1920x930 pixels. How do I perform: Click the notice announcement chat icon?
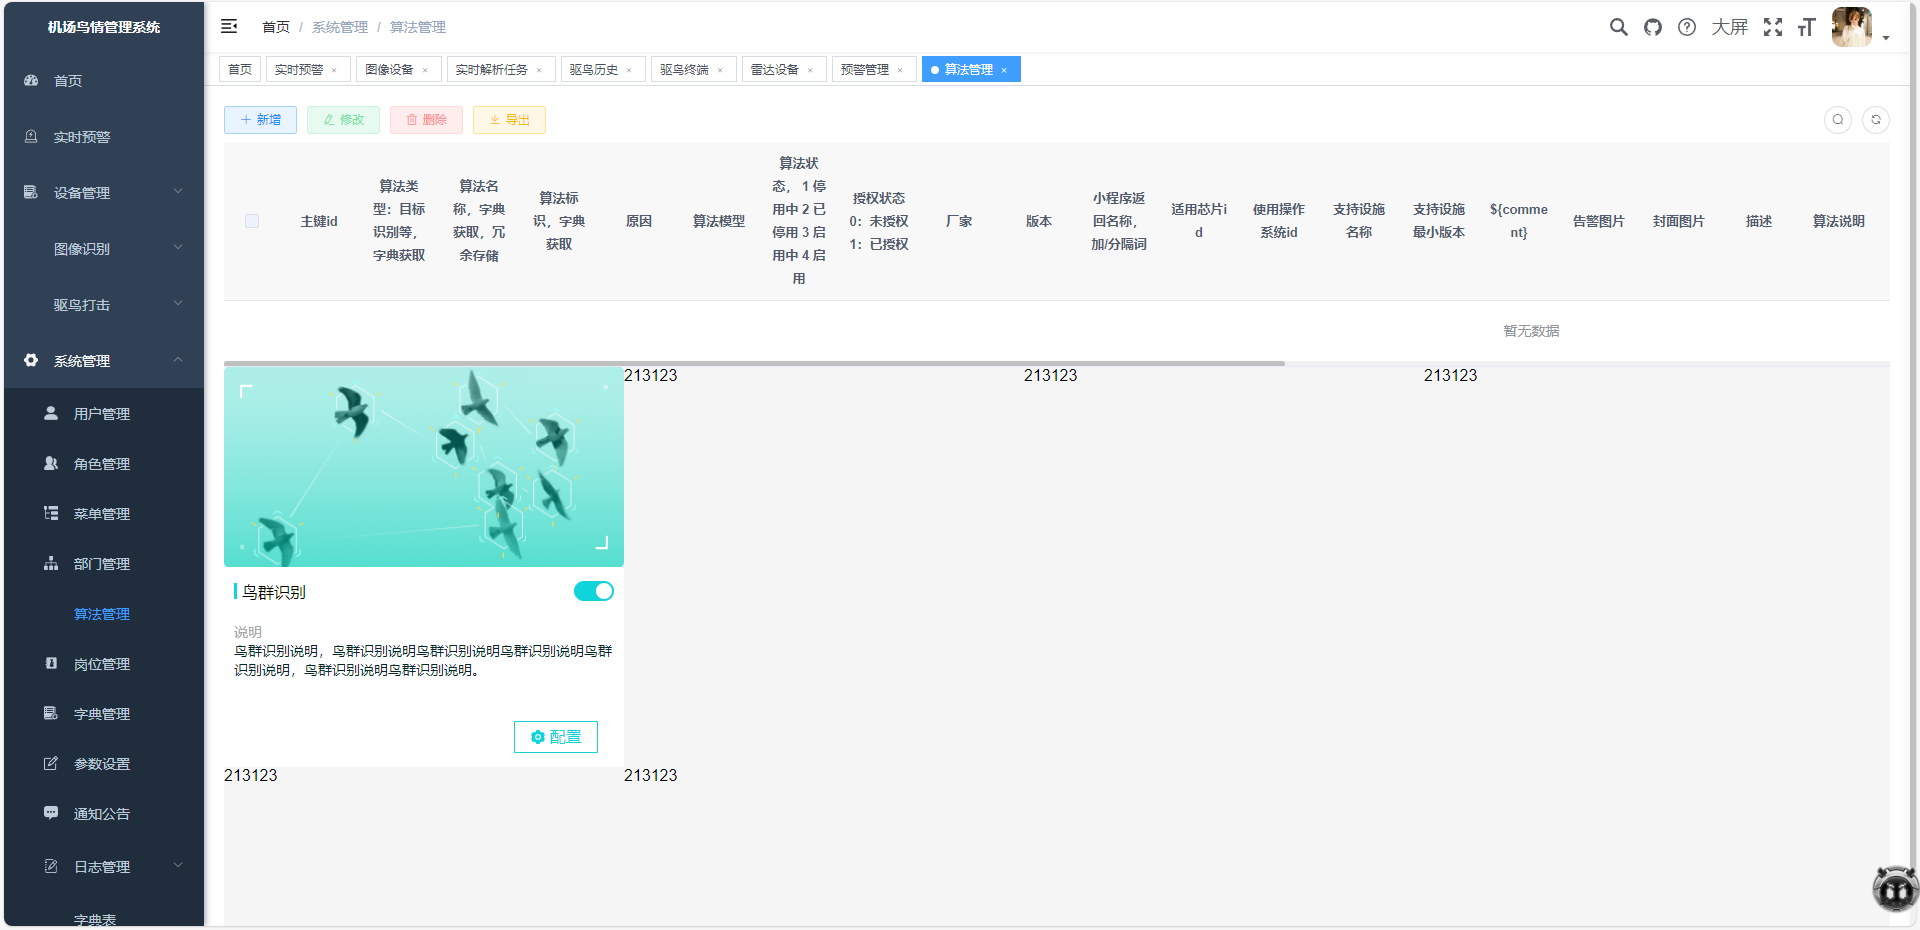pyautogui.click(x=51, y=813)
